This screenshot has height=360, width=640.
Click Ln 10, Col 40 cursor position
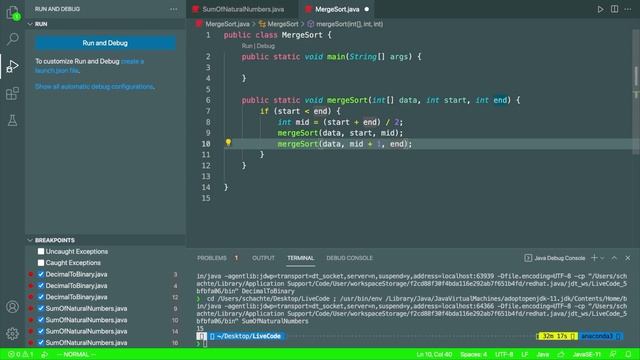[x=434, y=354]
